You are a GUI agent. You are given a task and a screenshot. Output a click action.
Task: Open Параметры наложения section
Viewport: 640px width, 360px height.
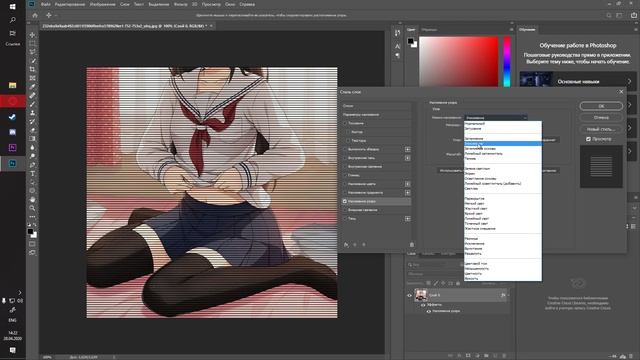[x=376, y=115]
